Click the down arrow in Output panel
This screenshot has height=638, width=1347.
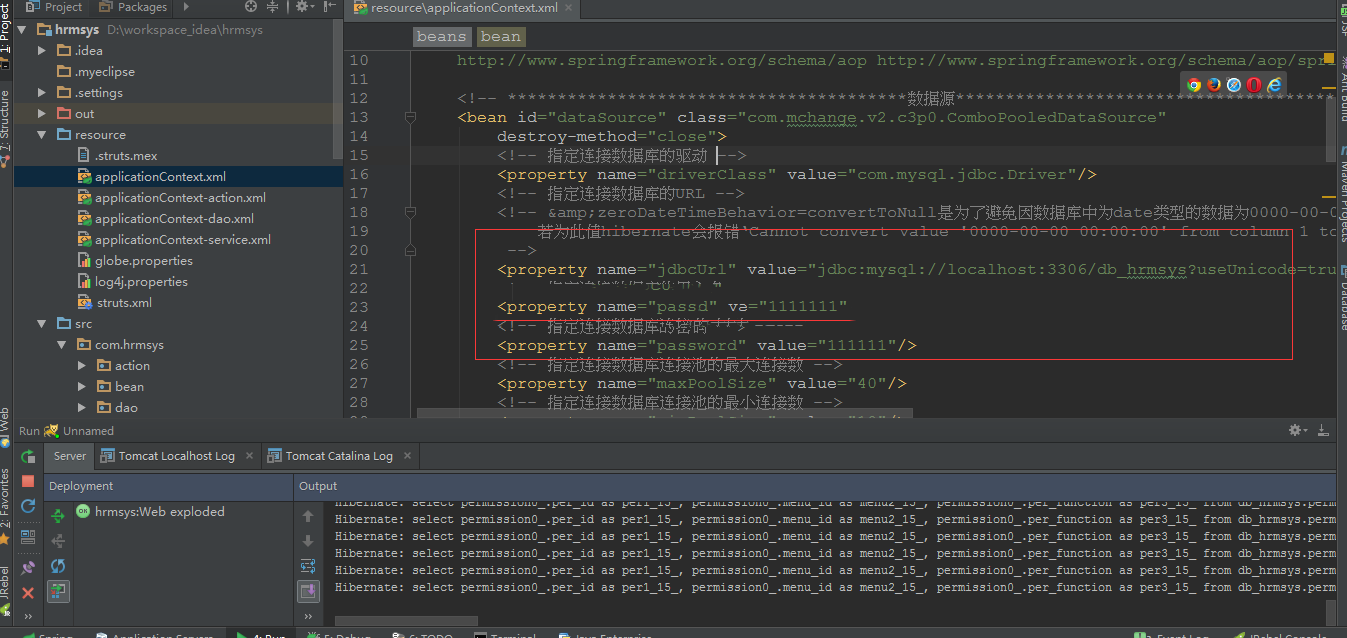[308, 541]
